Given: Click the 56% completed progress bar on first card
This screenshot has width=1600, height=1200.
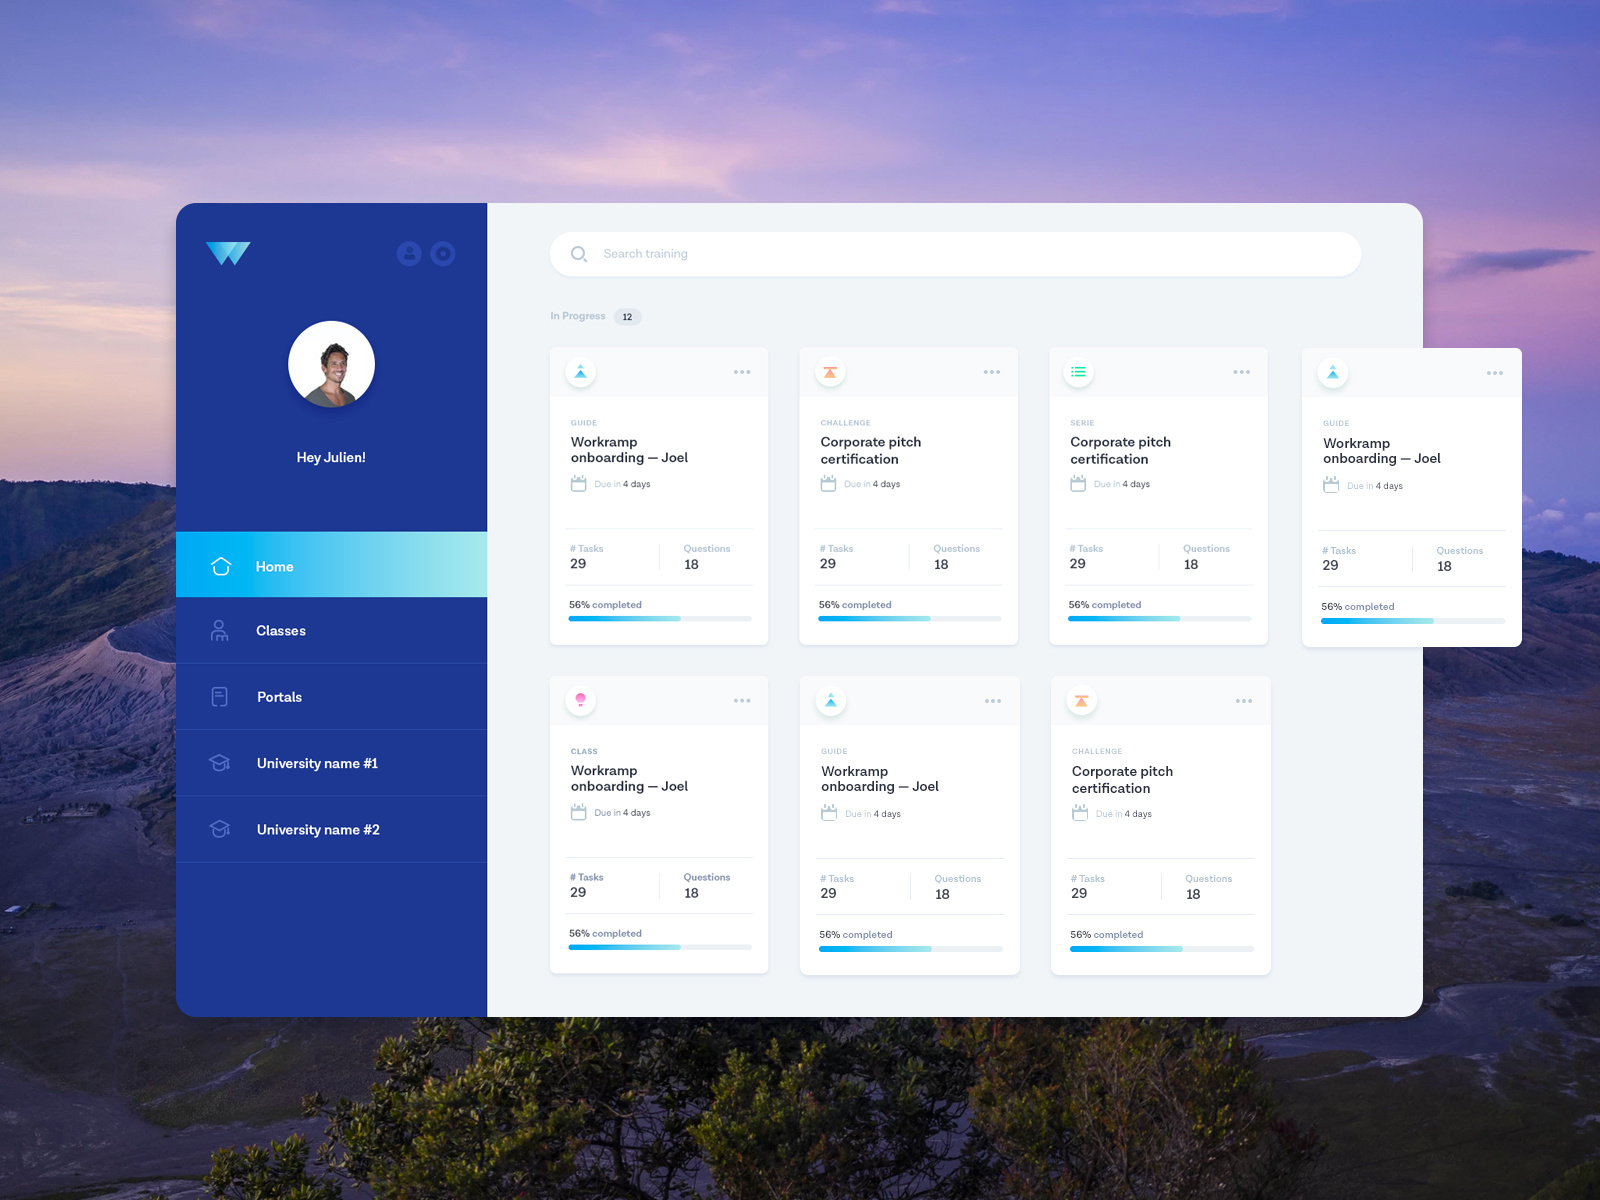Looking at the screenshot, I should coord(658,618).
